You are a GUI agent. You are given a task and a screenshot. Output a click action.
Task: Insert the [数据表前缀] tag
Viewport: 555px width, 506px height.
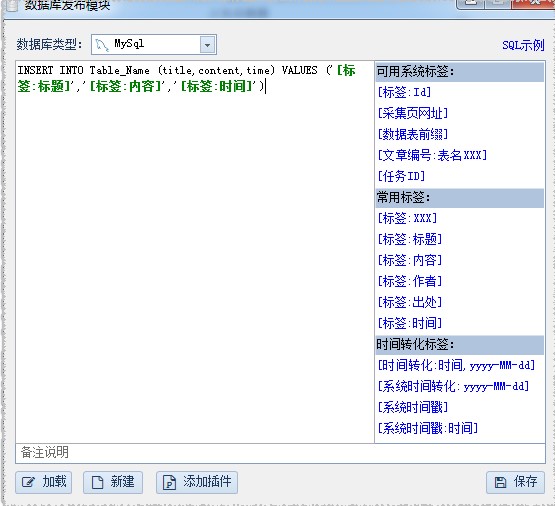click(x=413, y=134)
